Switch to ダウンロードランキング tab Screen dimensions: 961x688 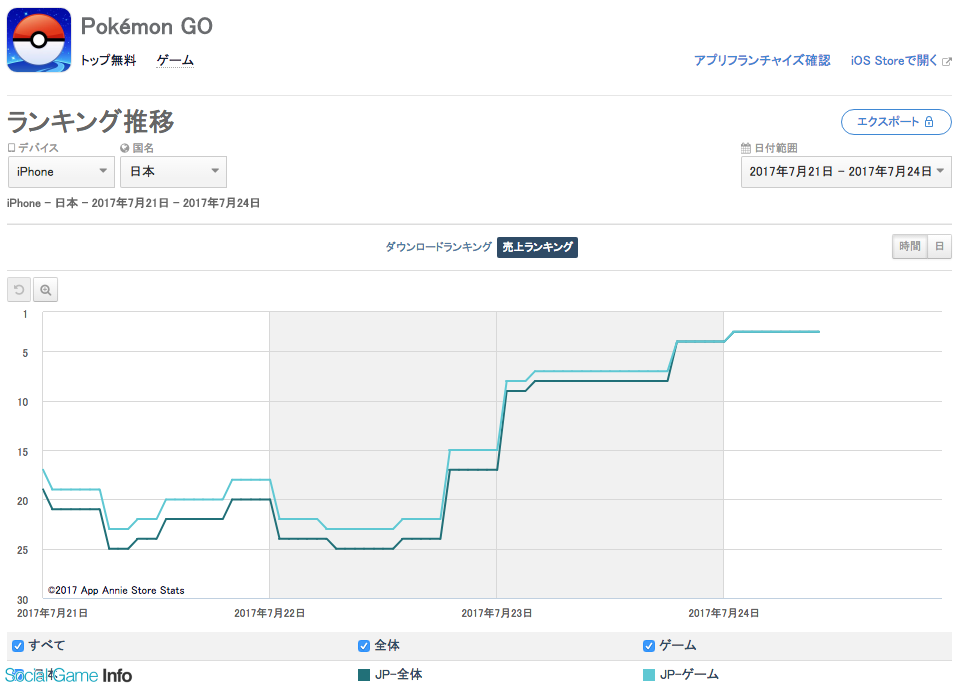pyautogui.click(x=438, y=247)
